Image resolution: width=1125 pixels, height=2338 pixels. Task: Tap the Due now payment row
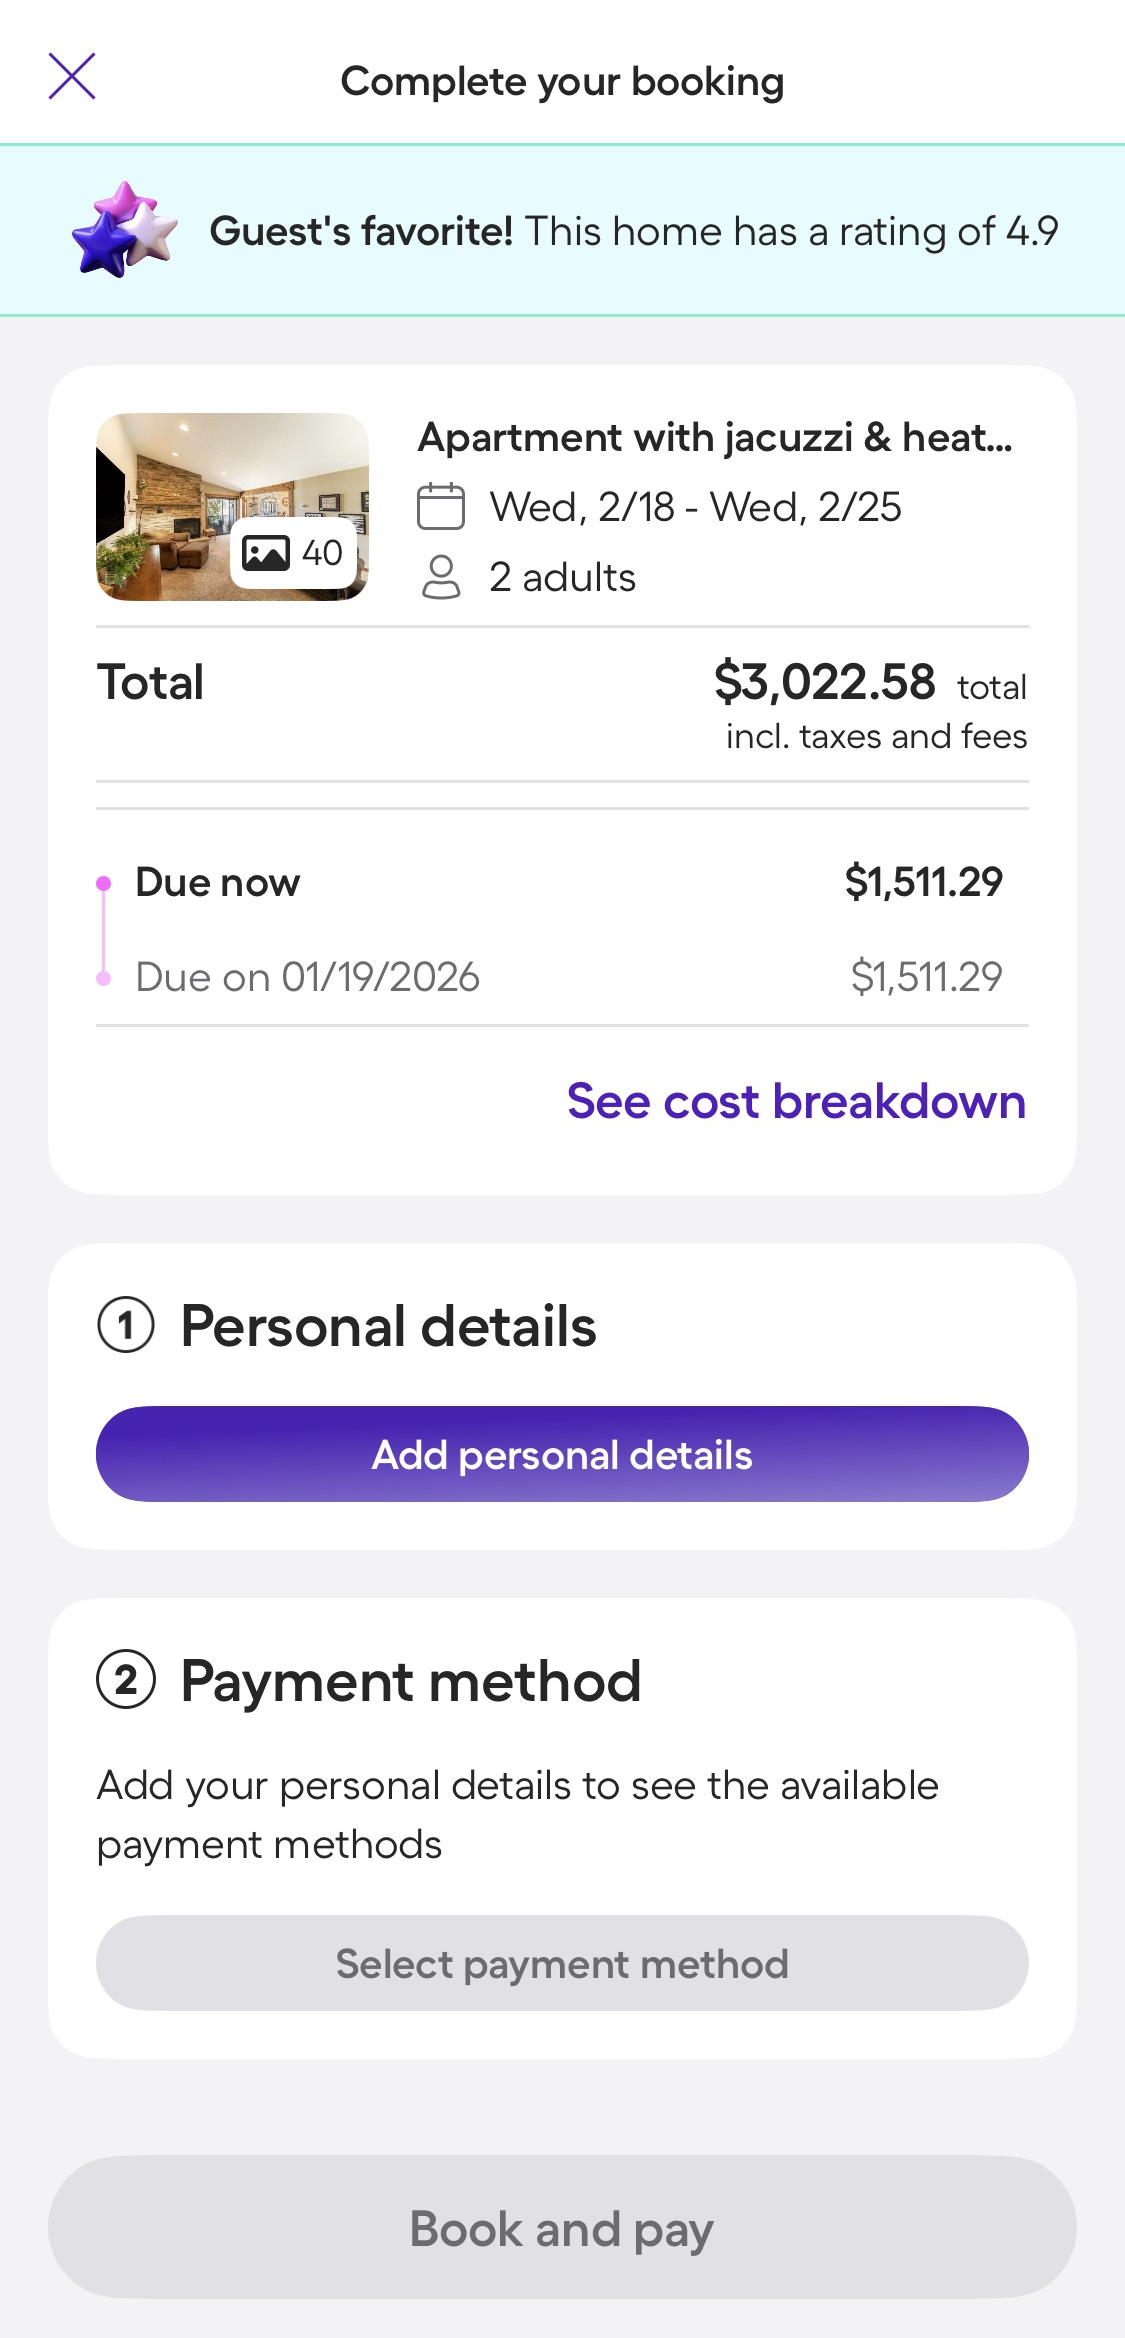[x=562, y=882]
